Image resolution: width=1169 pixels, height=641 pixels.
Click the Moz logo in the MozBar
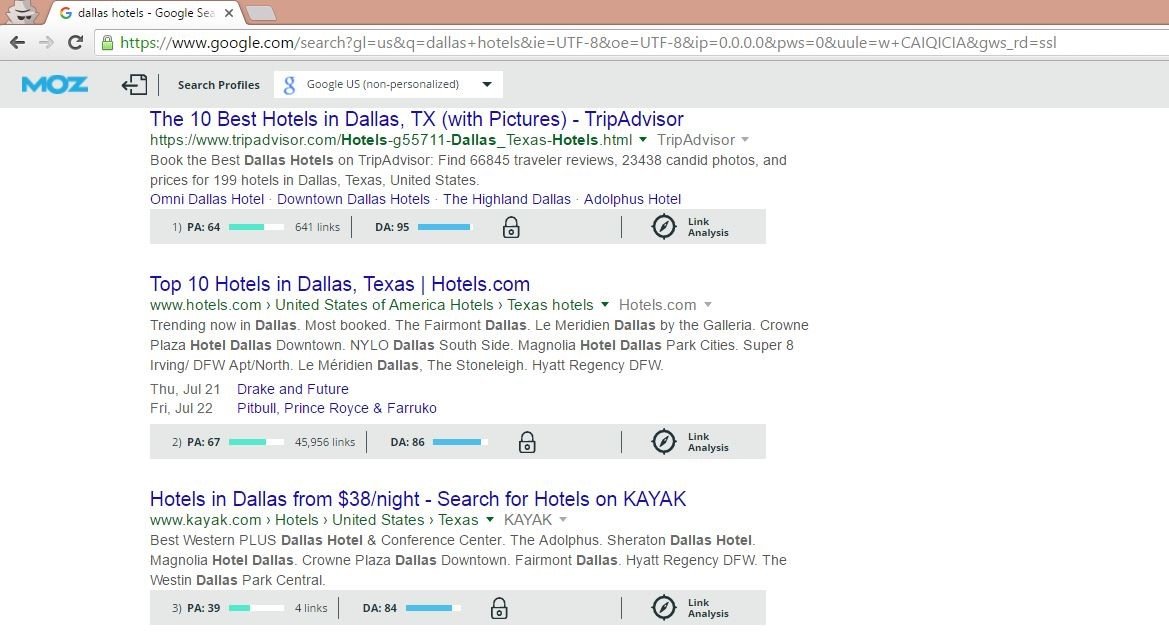pyautogui.click(x=54, y=84)
